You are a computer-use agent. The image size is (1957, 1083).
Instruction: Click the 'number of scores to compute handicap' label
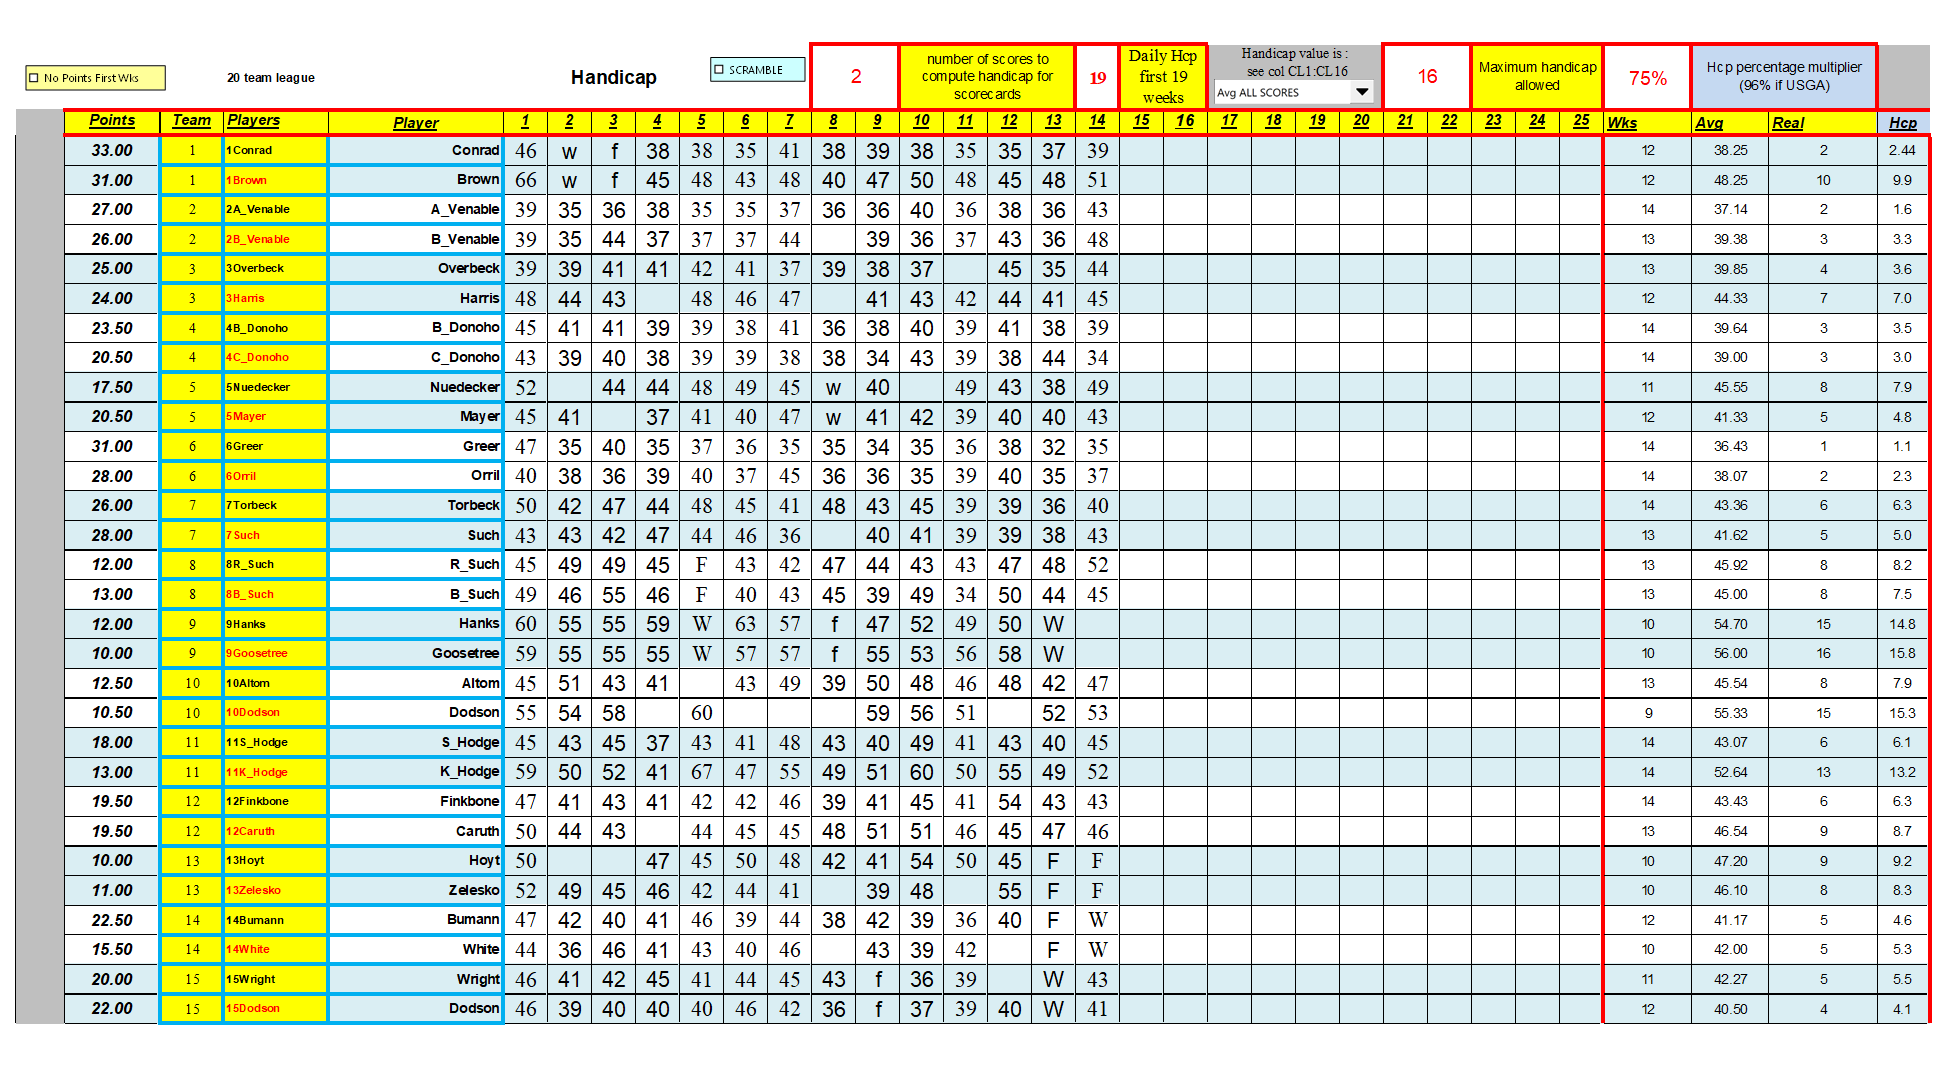pos(987,76)
